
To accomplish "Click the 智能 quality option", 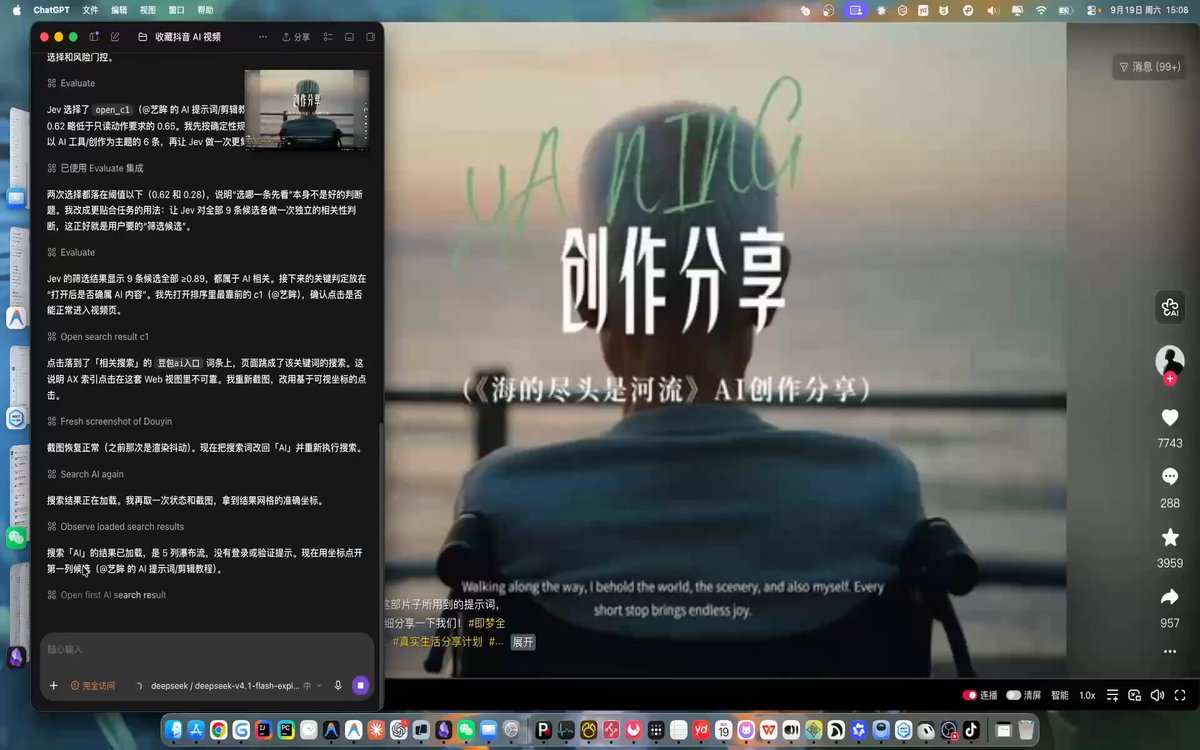I will coord(1060,695).
